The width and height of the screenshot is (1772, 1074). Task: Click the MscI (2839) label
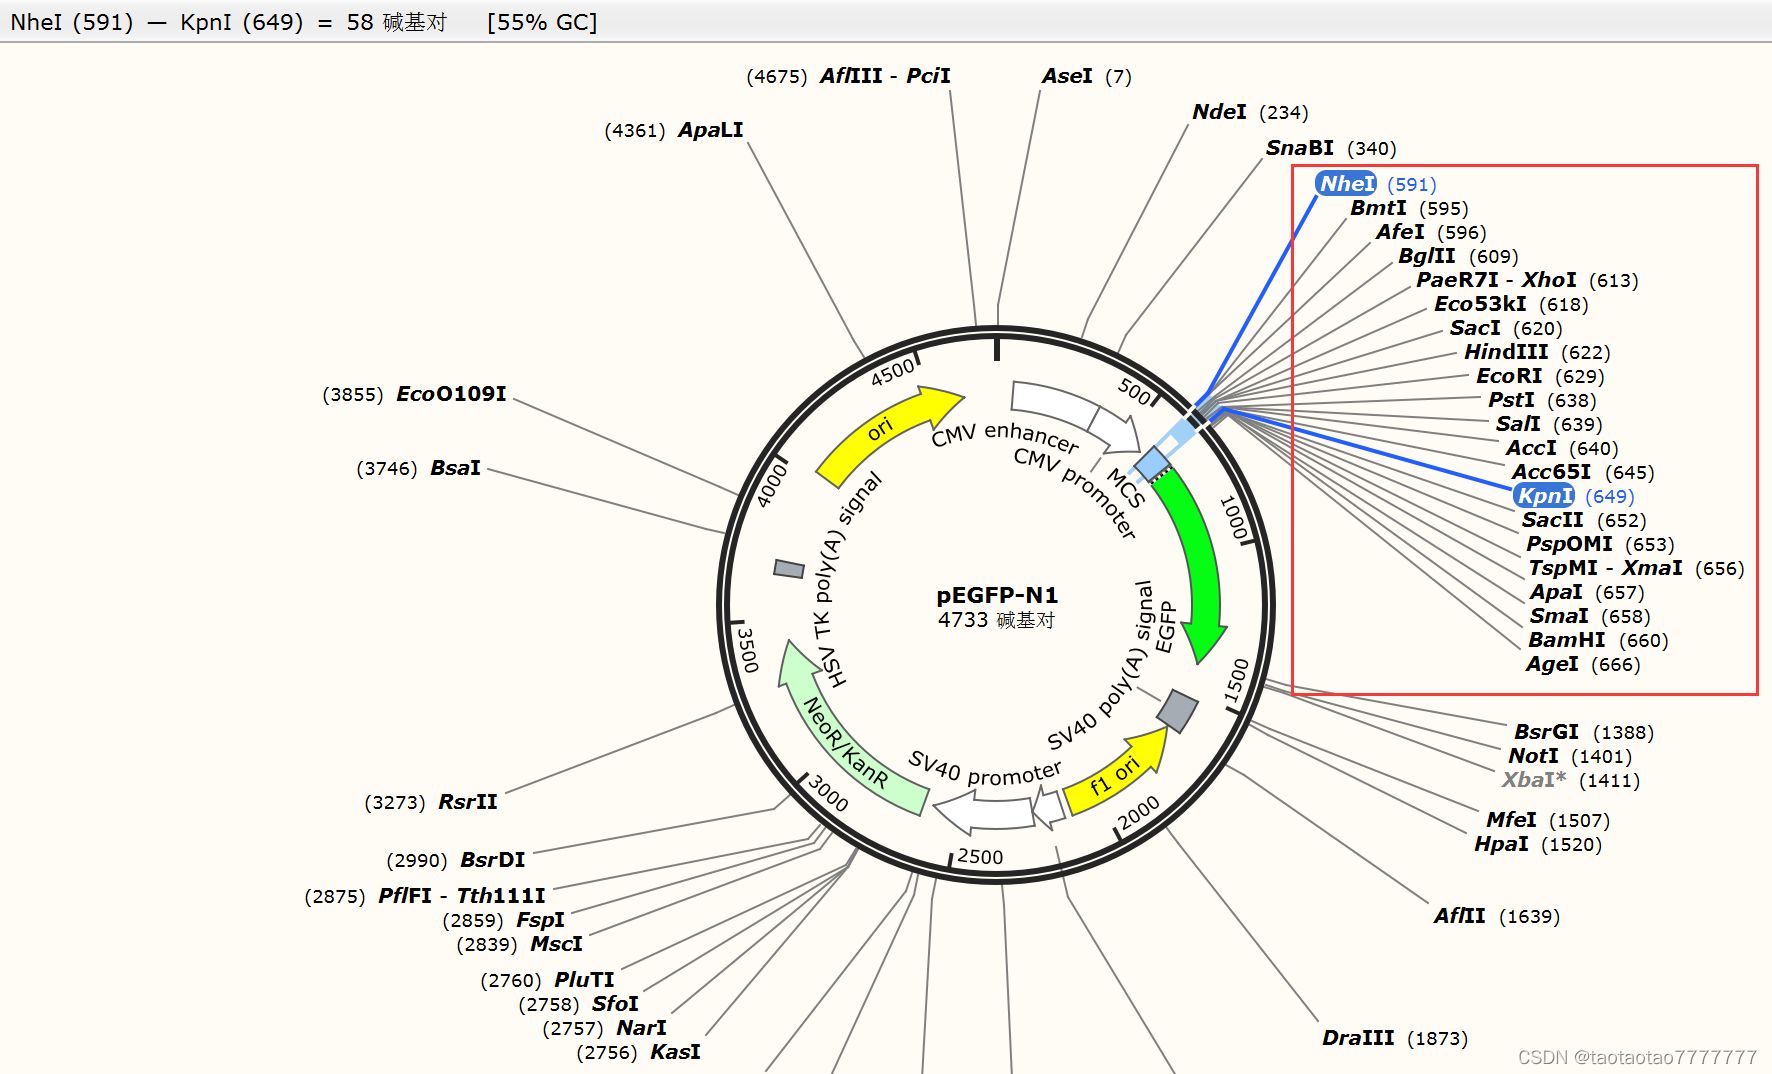(520, 944)
